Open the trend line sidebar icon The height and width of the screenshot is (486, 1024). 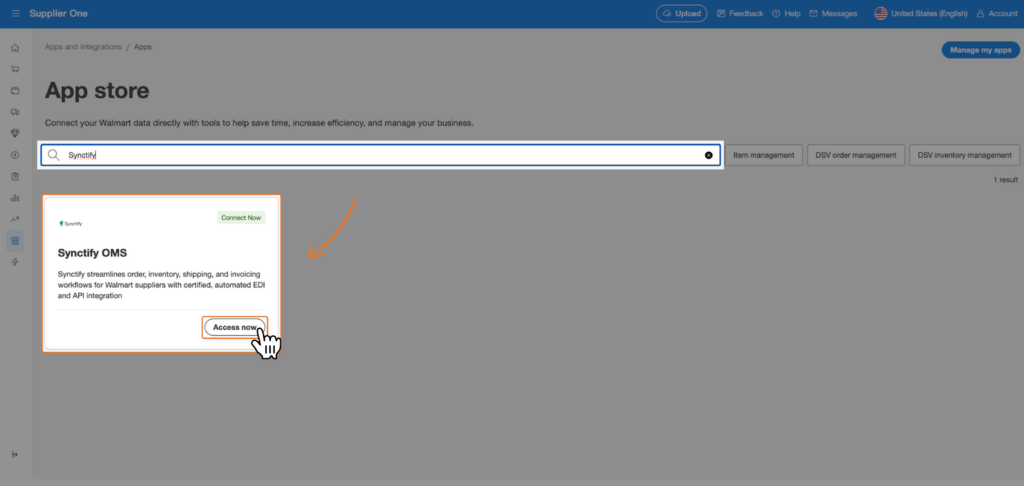point(15,219)
